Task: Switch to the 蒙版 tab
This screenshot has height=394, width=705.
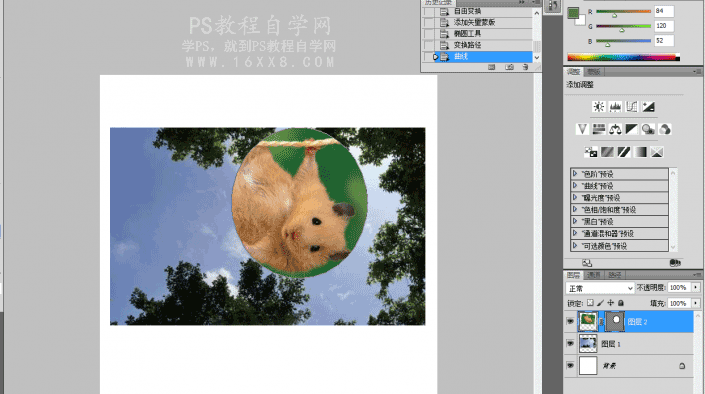Action: click(593, 72)
